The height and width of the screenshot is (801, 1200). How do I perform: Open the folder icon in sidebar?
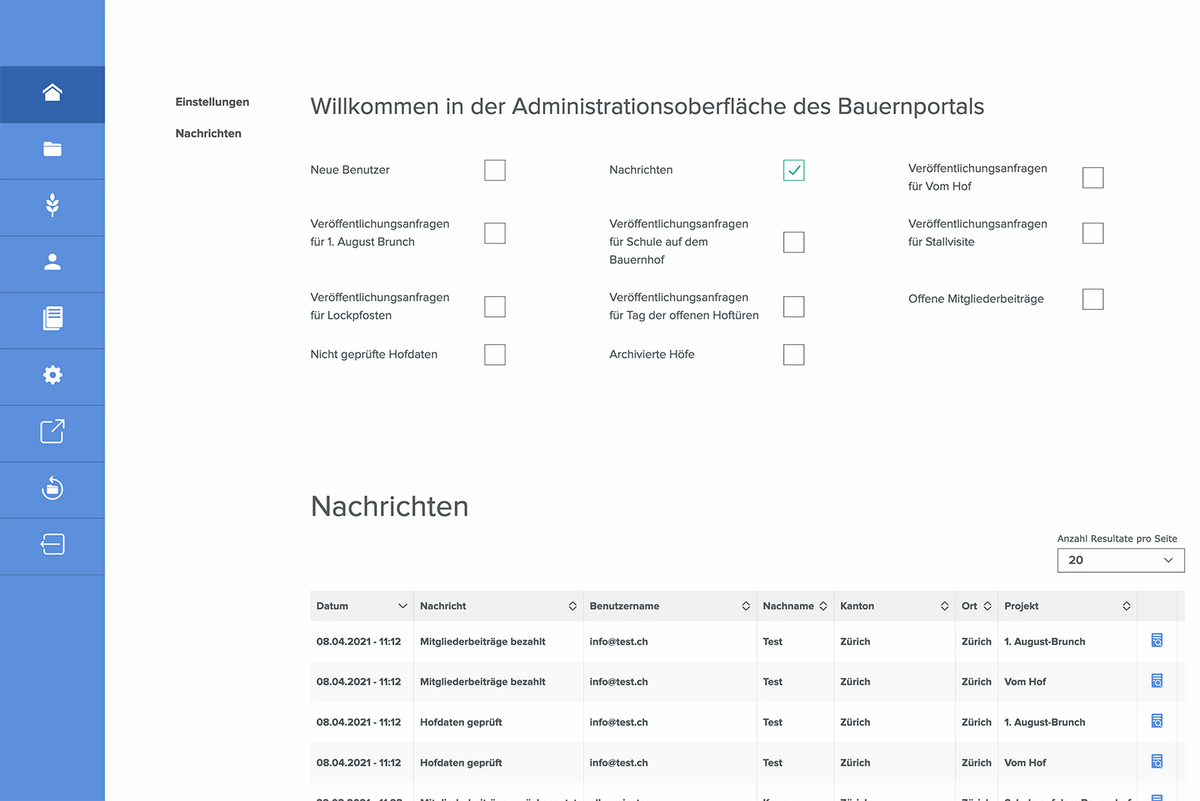pos(52,150)
